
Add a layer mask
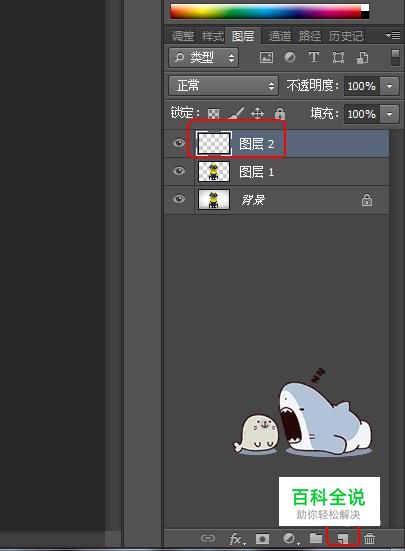click(x=262, y=538)
